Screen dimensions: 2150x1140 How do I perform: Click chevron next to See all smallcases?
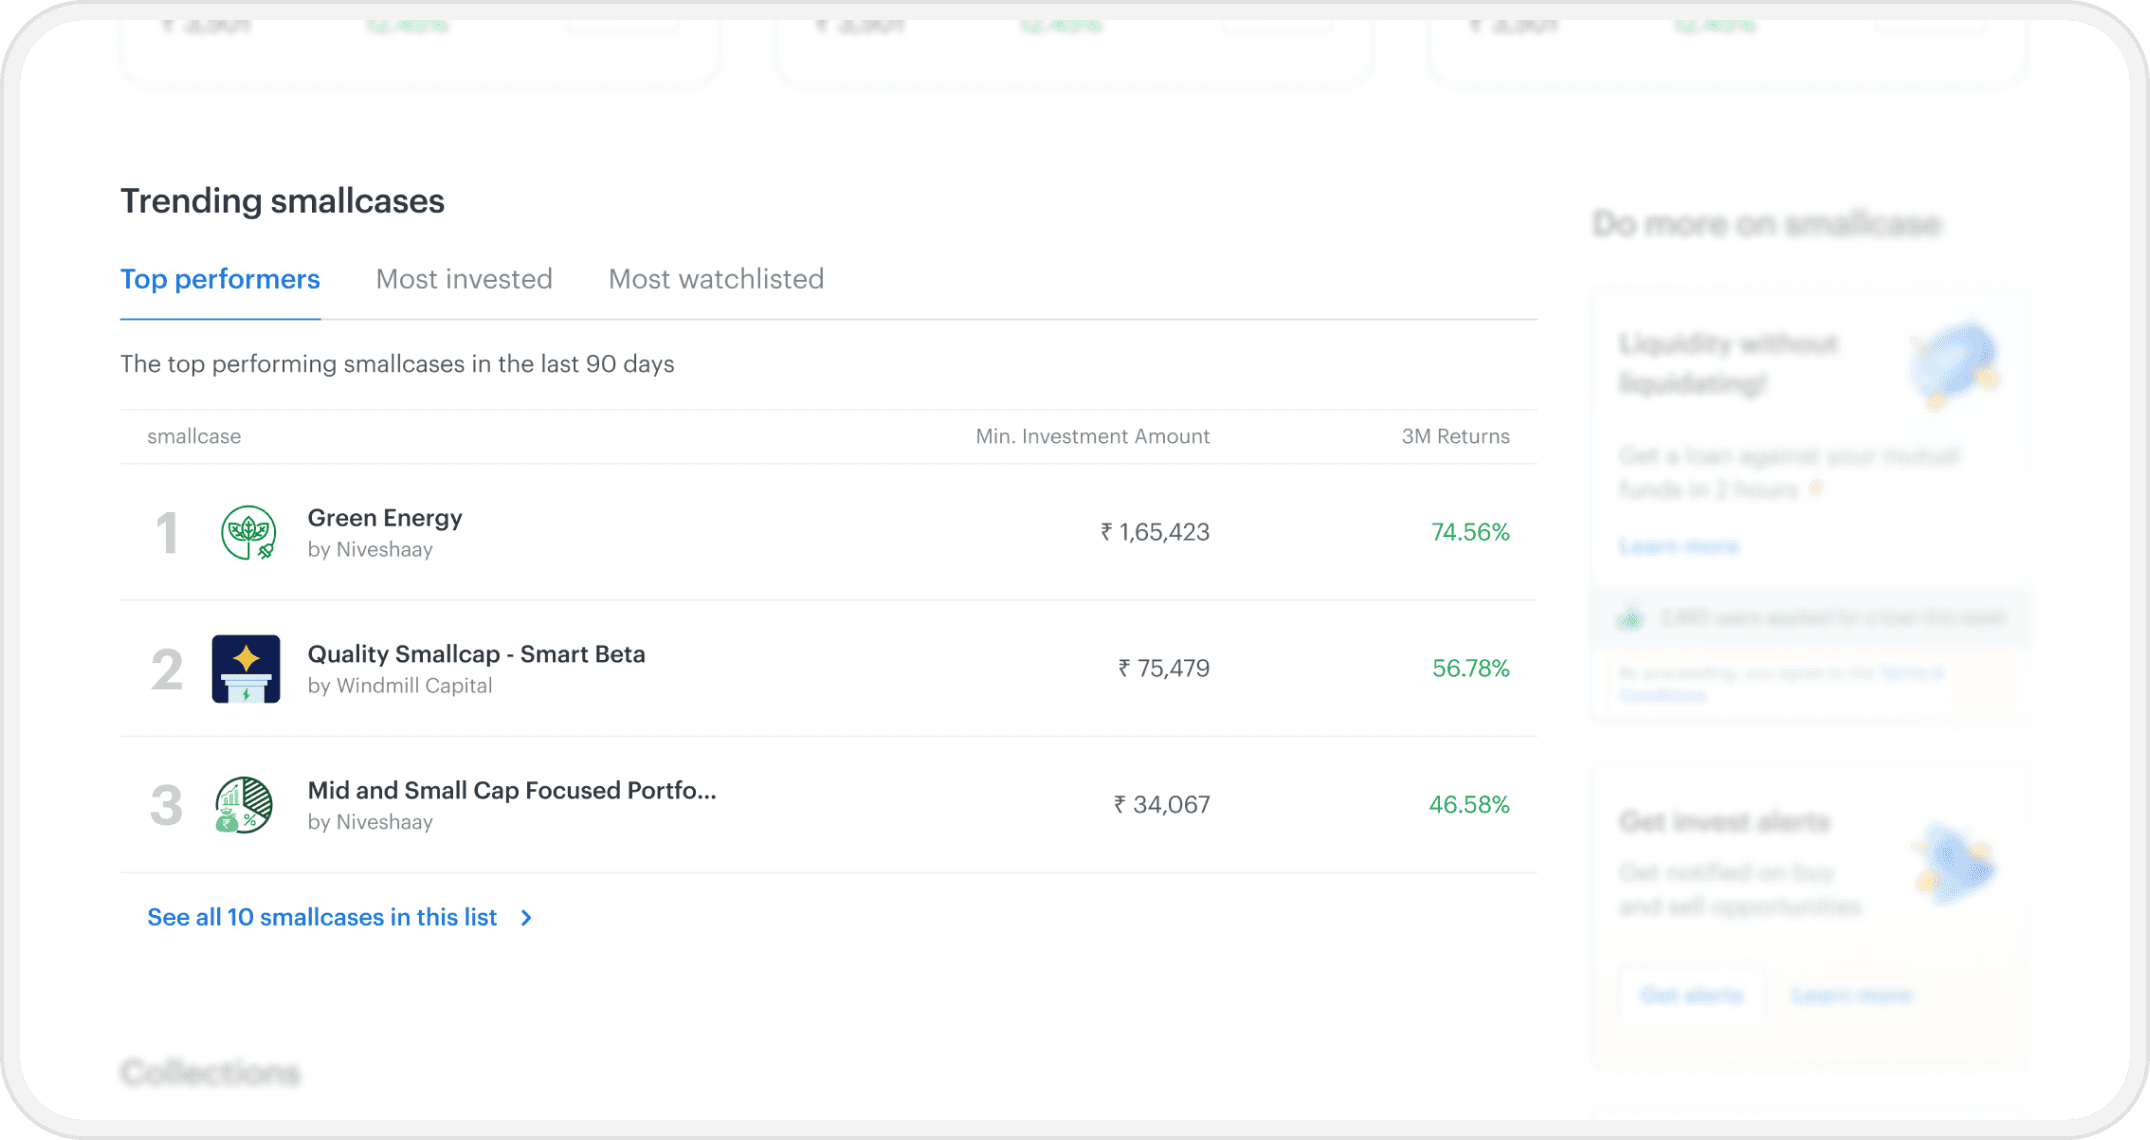(527, 918)
